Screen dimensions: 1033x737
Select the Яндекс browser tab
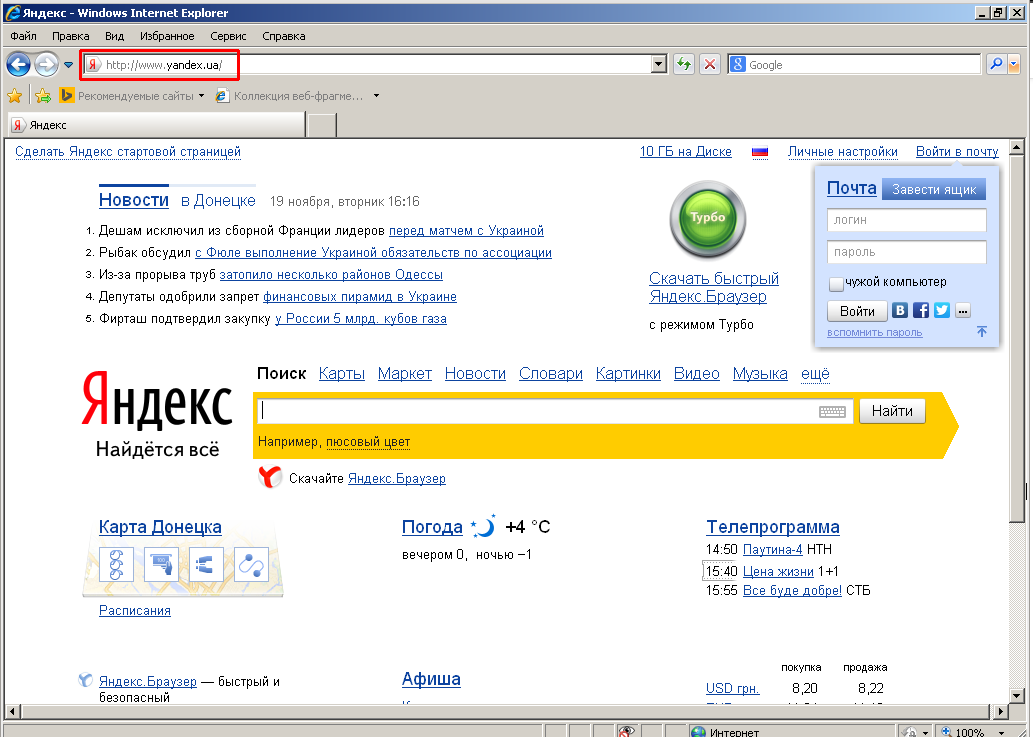157,125
